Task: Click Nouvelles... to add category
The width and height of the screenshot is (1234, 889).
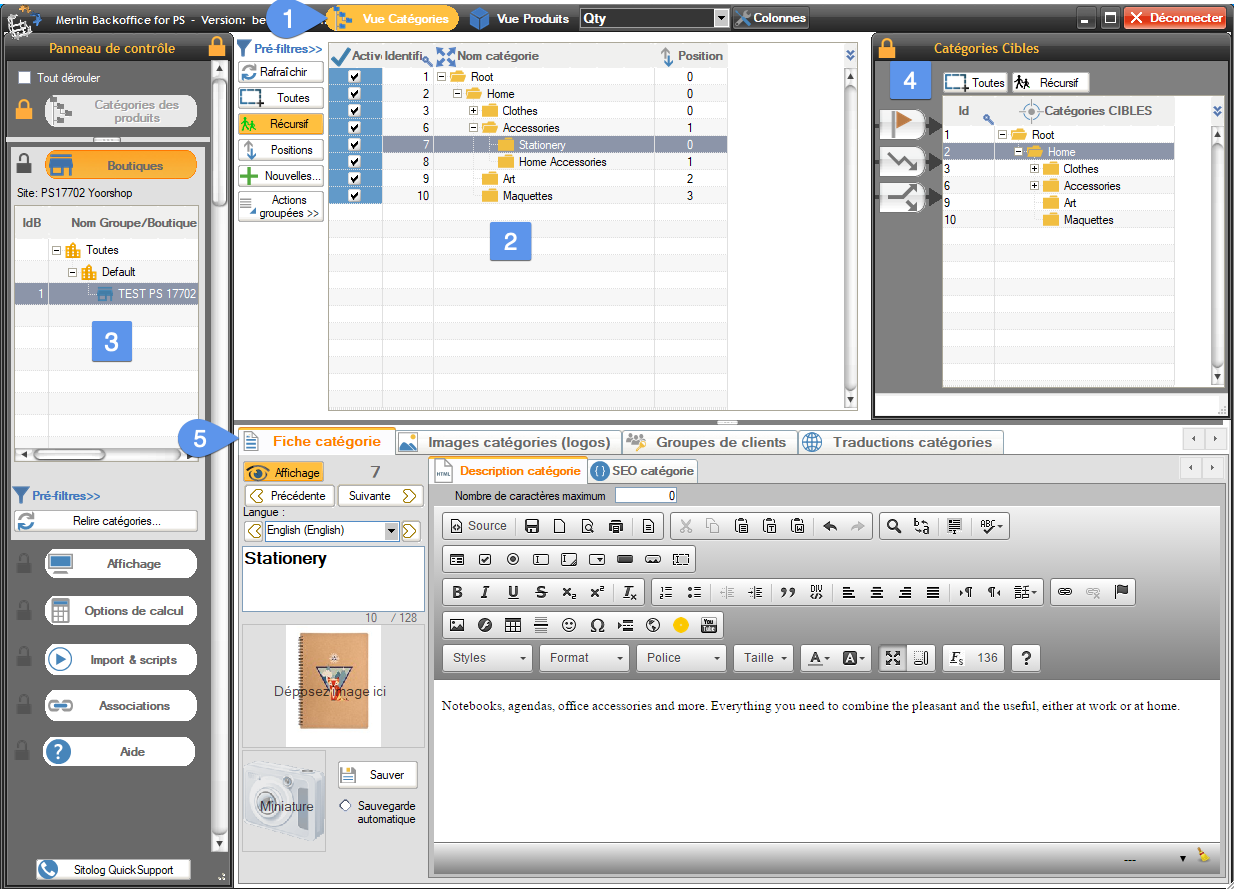Action: pos(281,176)
